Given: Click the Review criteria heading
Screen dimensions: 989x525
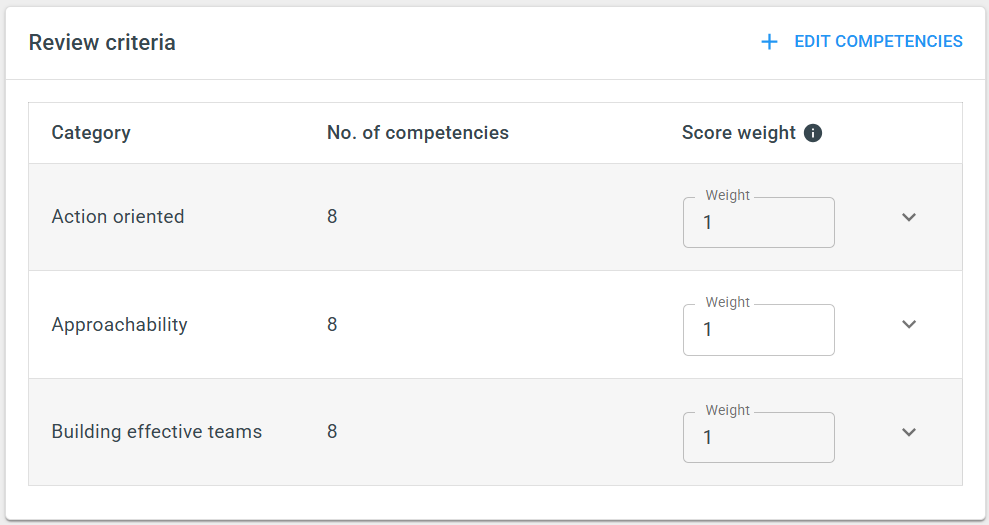Looking at the screenshot, I should click(102, 42).
